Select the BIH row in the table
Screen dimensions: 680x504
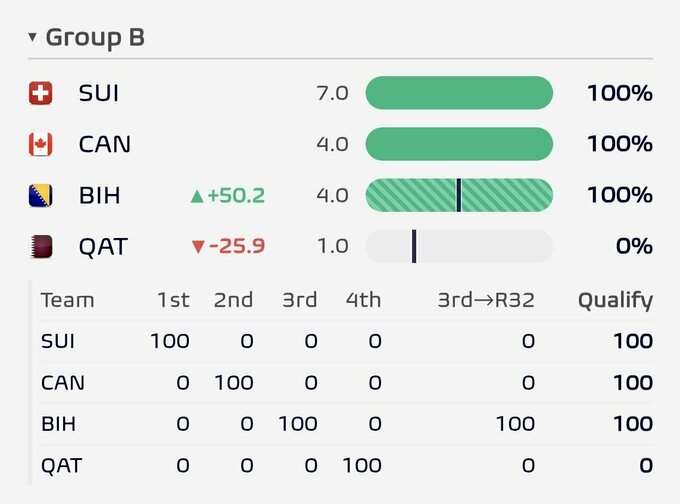347,424
